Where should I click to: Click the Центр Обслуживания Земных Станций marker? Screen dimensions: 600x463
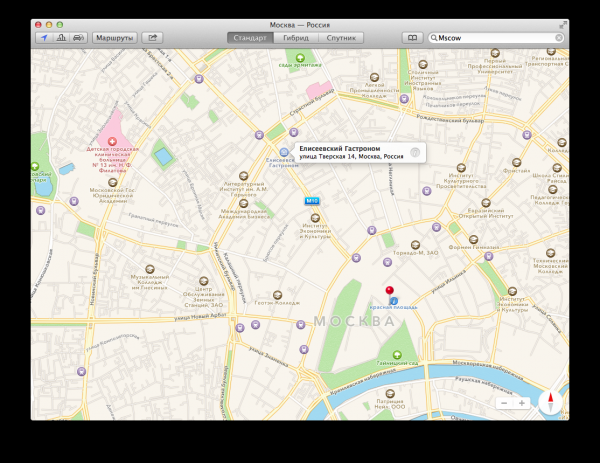[204, 281]
